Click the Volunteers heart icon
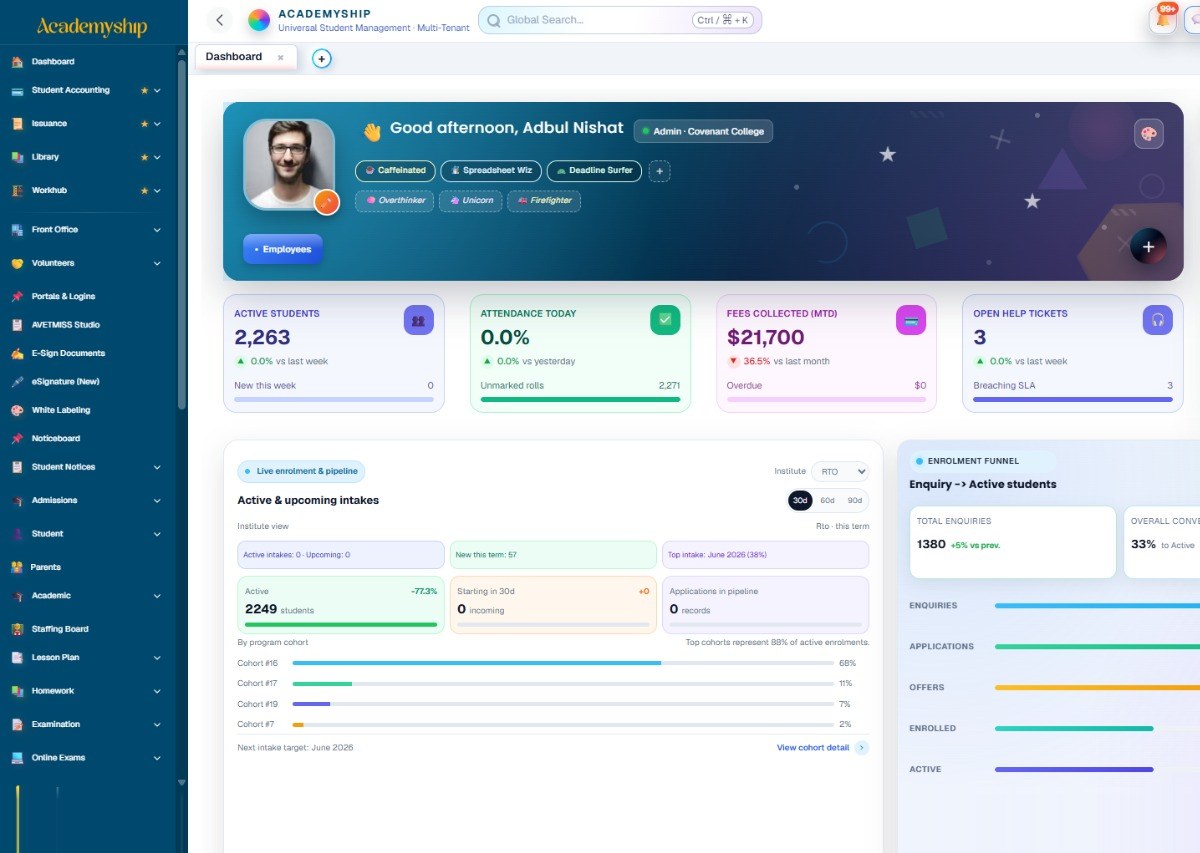 click(x=17, y=263)
